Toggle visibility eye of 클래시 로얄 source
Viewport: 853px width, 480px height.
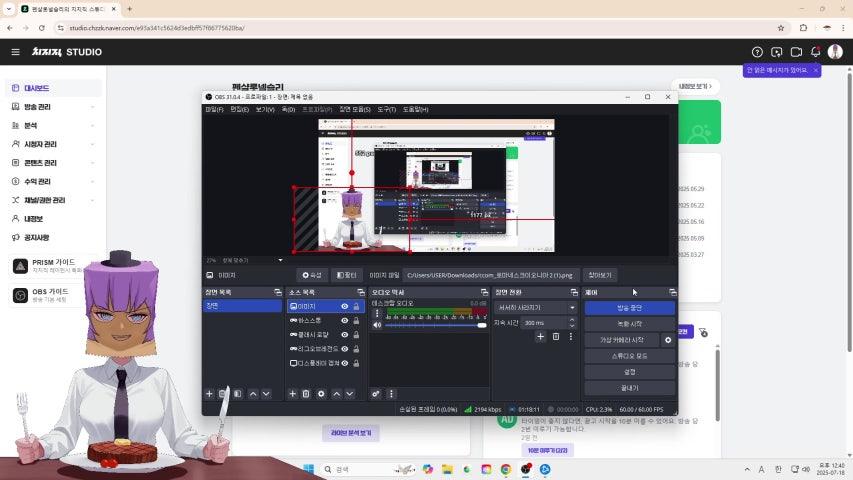click(344, 335)
